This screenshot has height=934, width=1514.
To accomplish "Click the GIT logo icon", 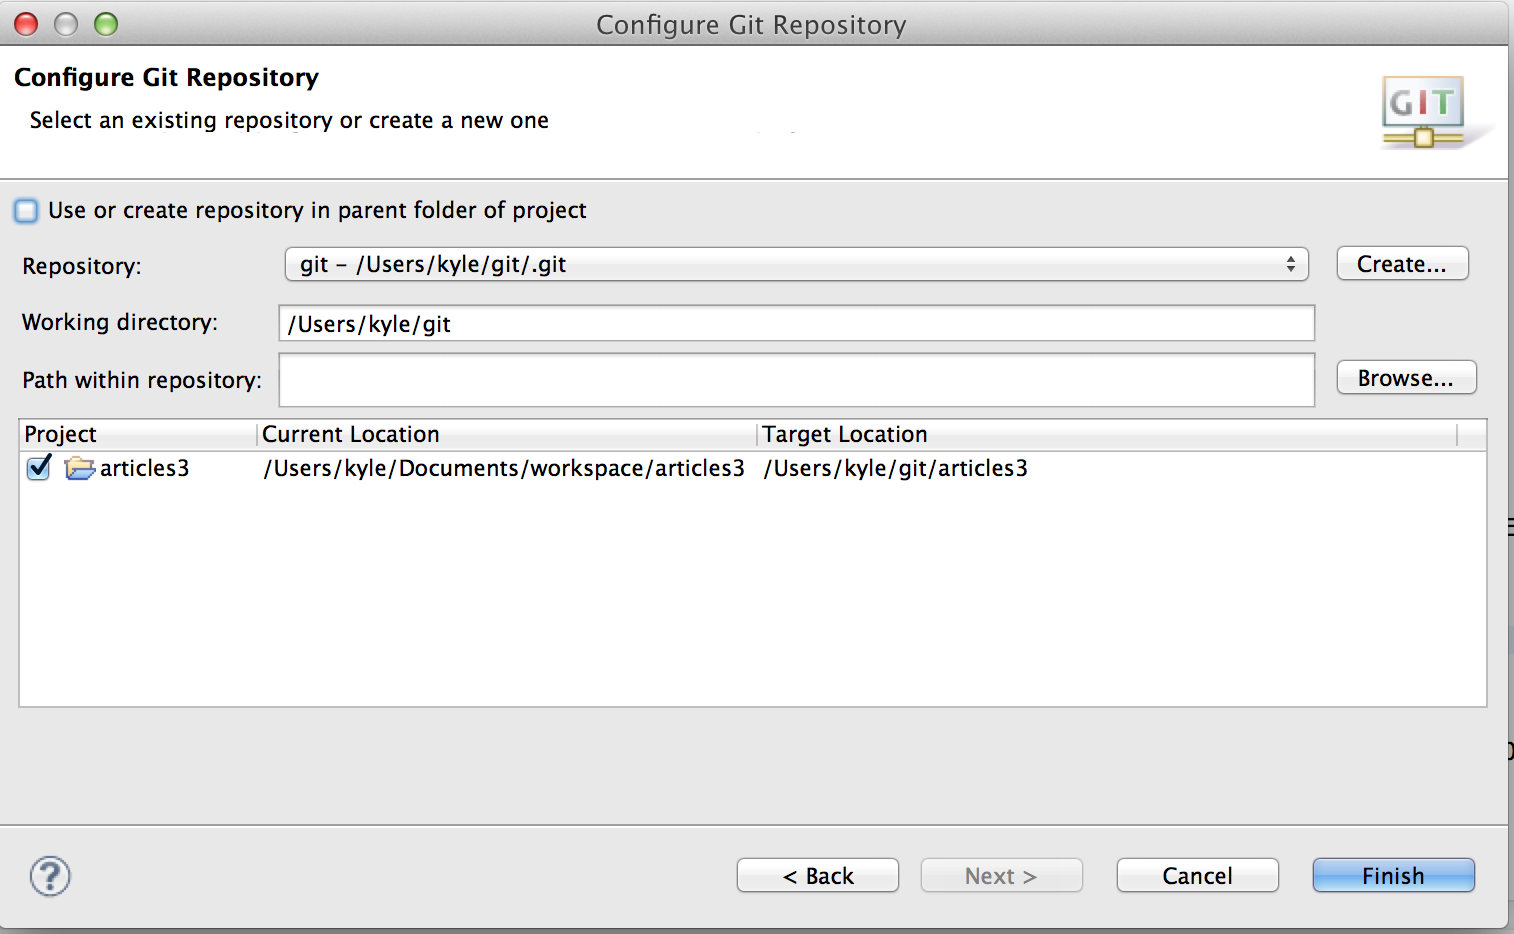I will coord(1424,112).
